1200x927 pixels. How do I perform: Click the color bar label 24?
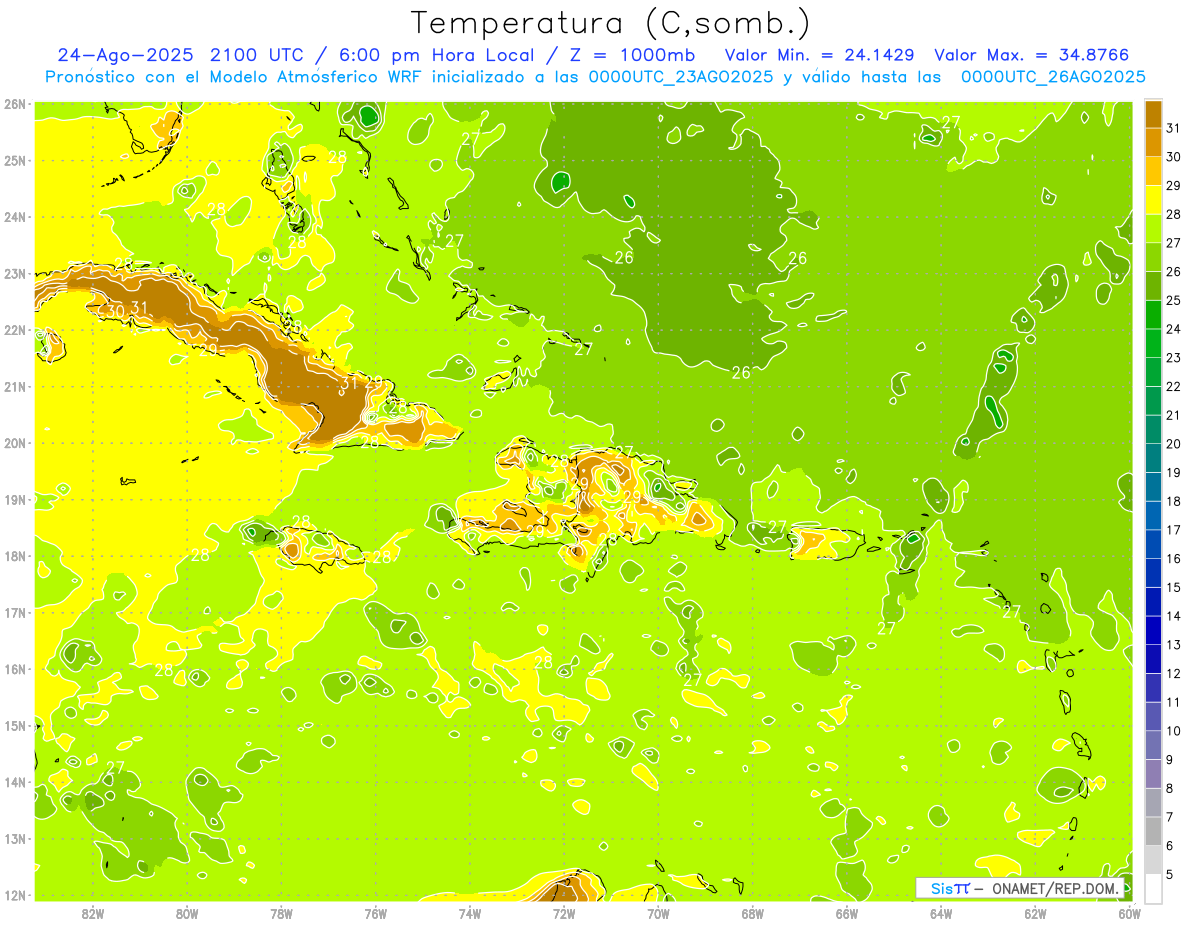tap(1174, 329)
